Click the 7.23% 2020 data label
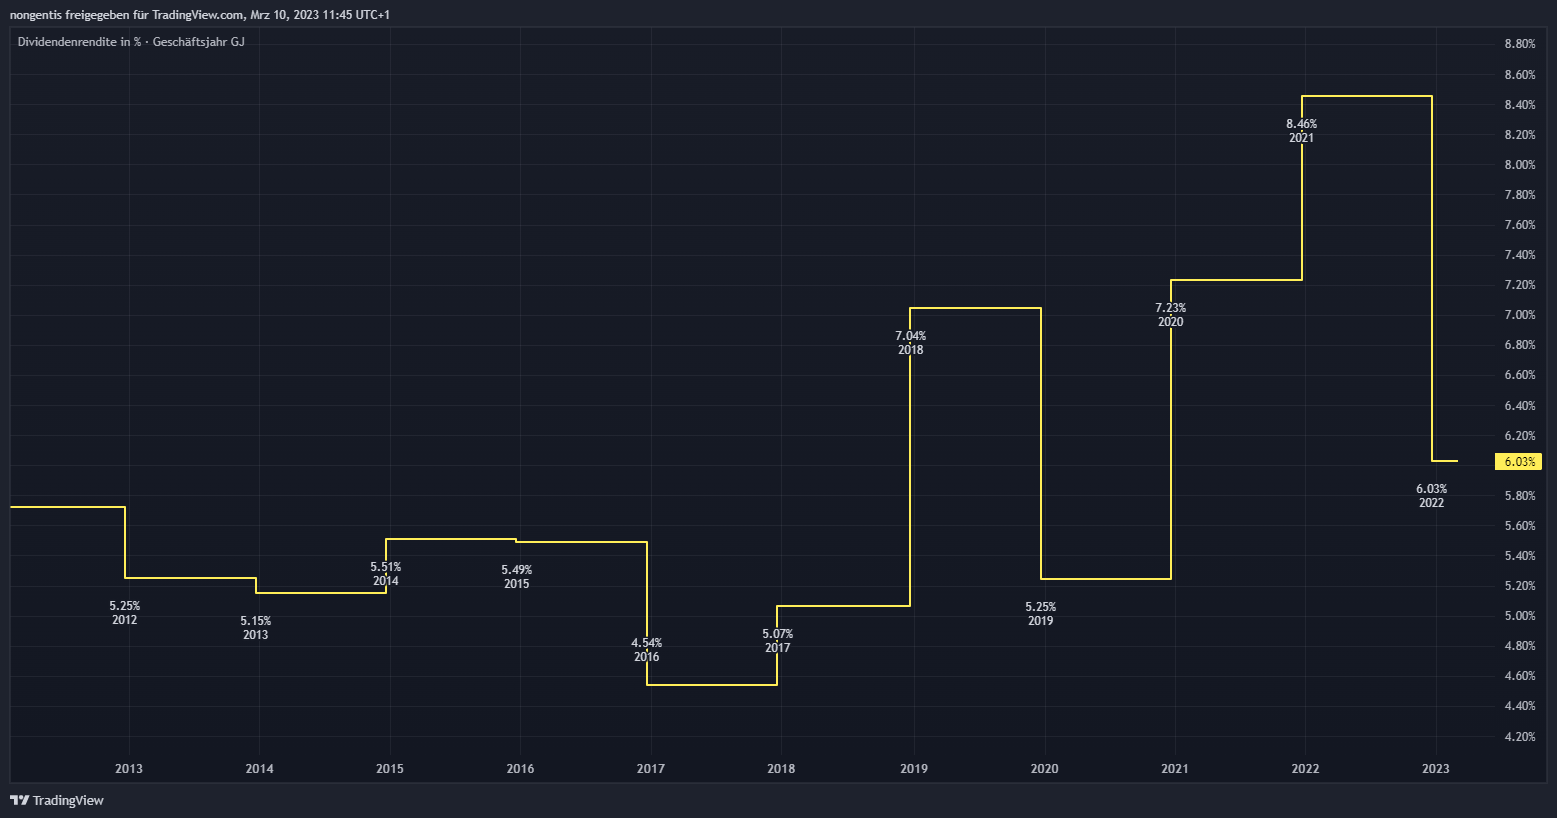This screenshot has height=818, width=1557. 1170,315
